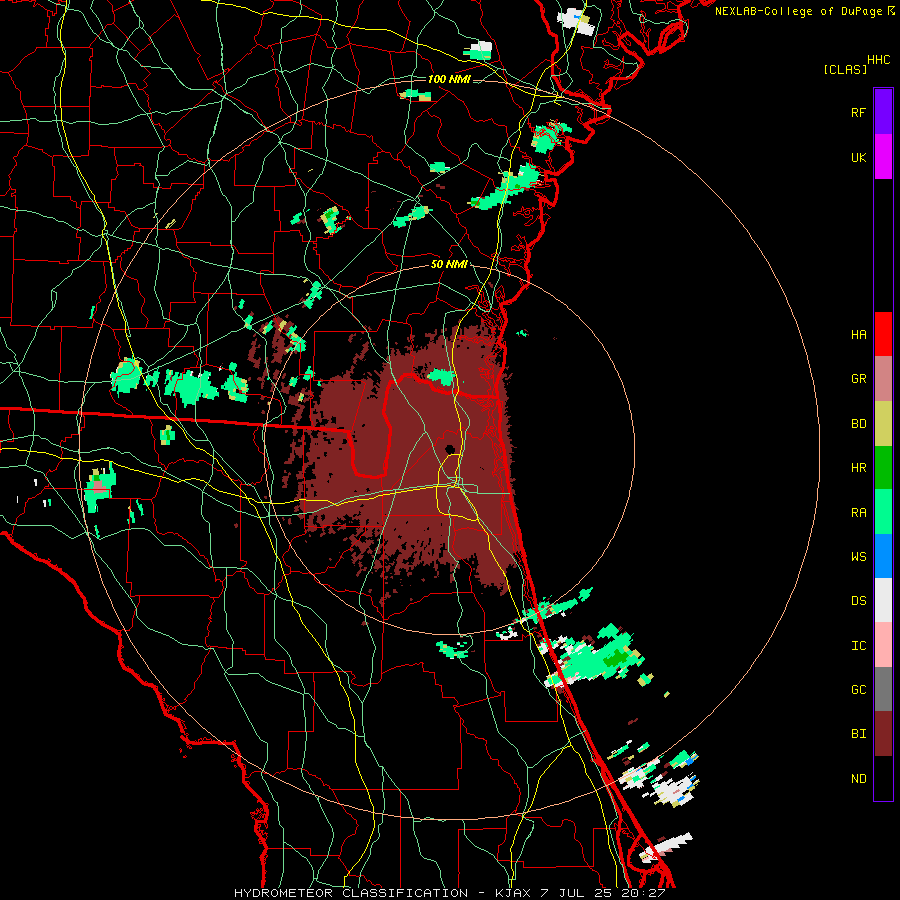The image size is (900, 900).
Task: Click the HYDROMETEOR CLASSIFICATION title text
Action: (351, 893)
